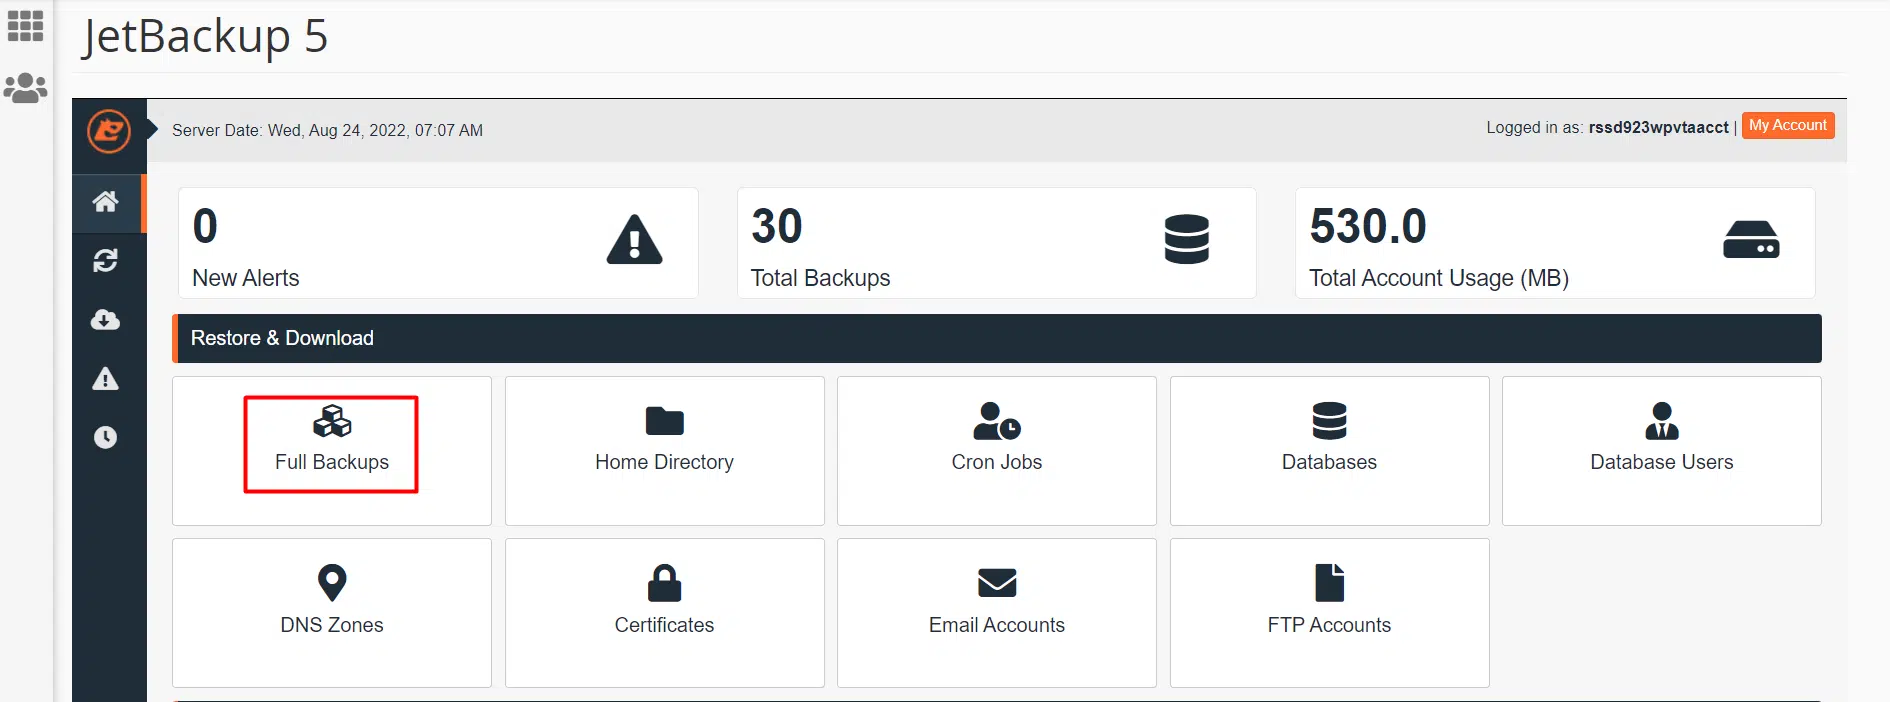Open the Home Directory restore tile
Image resolution: width=1890 pixels, height=702 pixels.
pos(664,450)
